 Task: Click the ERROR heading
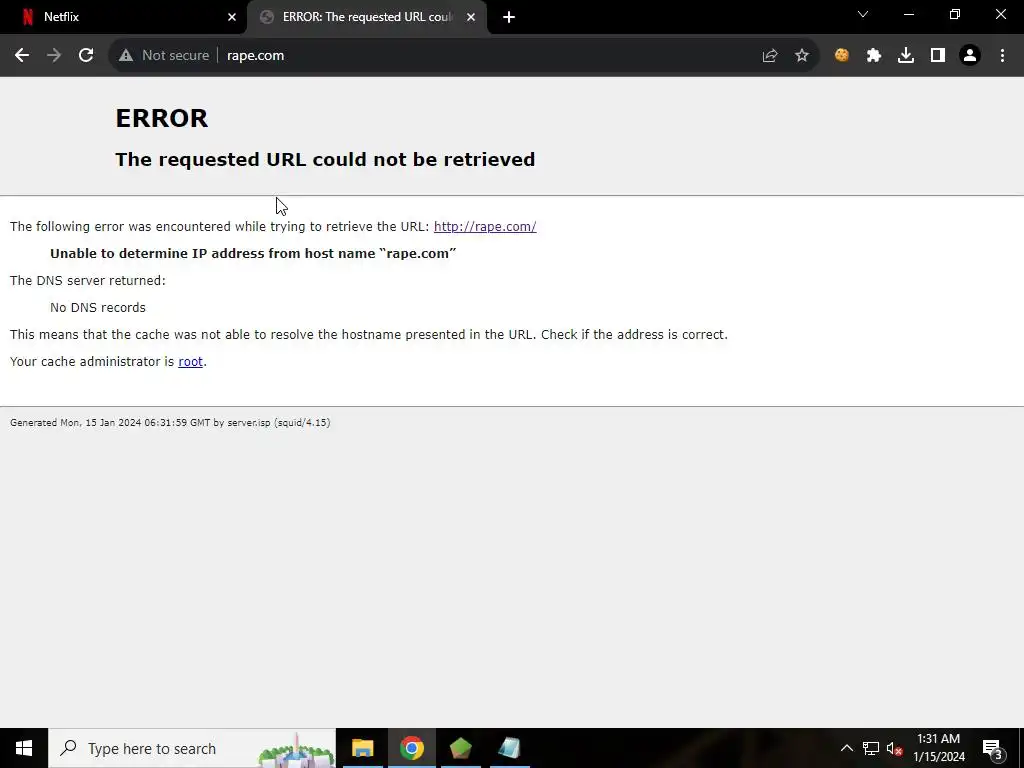(x=161, y=118)
